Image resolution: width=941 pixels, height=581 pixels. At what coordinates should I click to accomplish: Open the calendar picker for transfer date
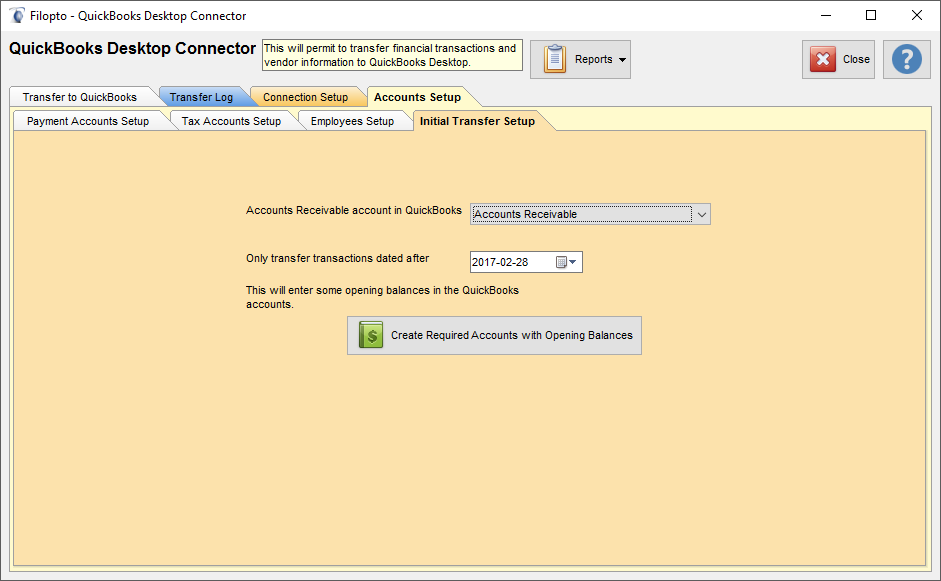tap(566, 262)
